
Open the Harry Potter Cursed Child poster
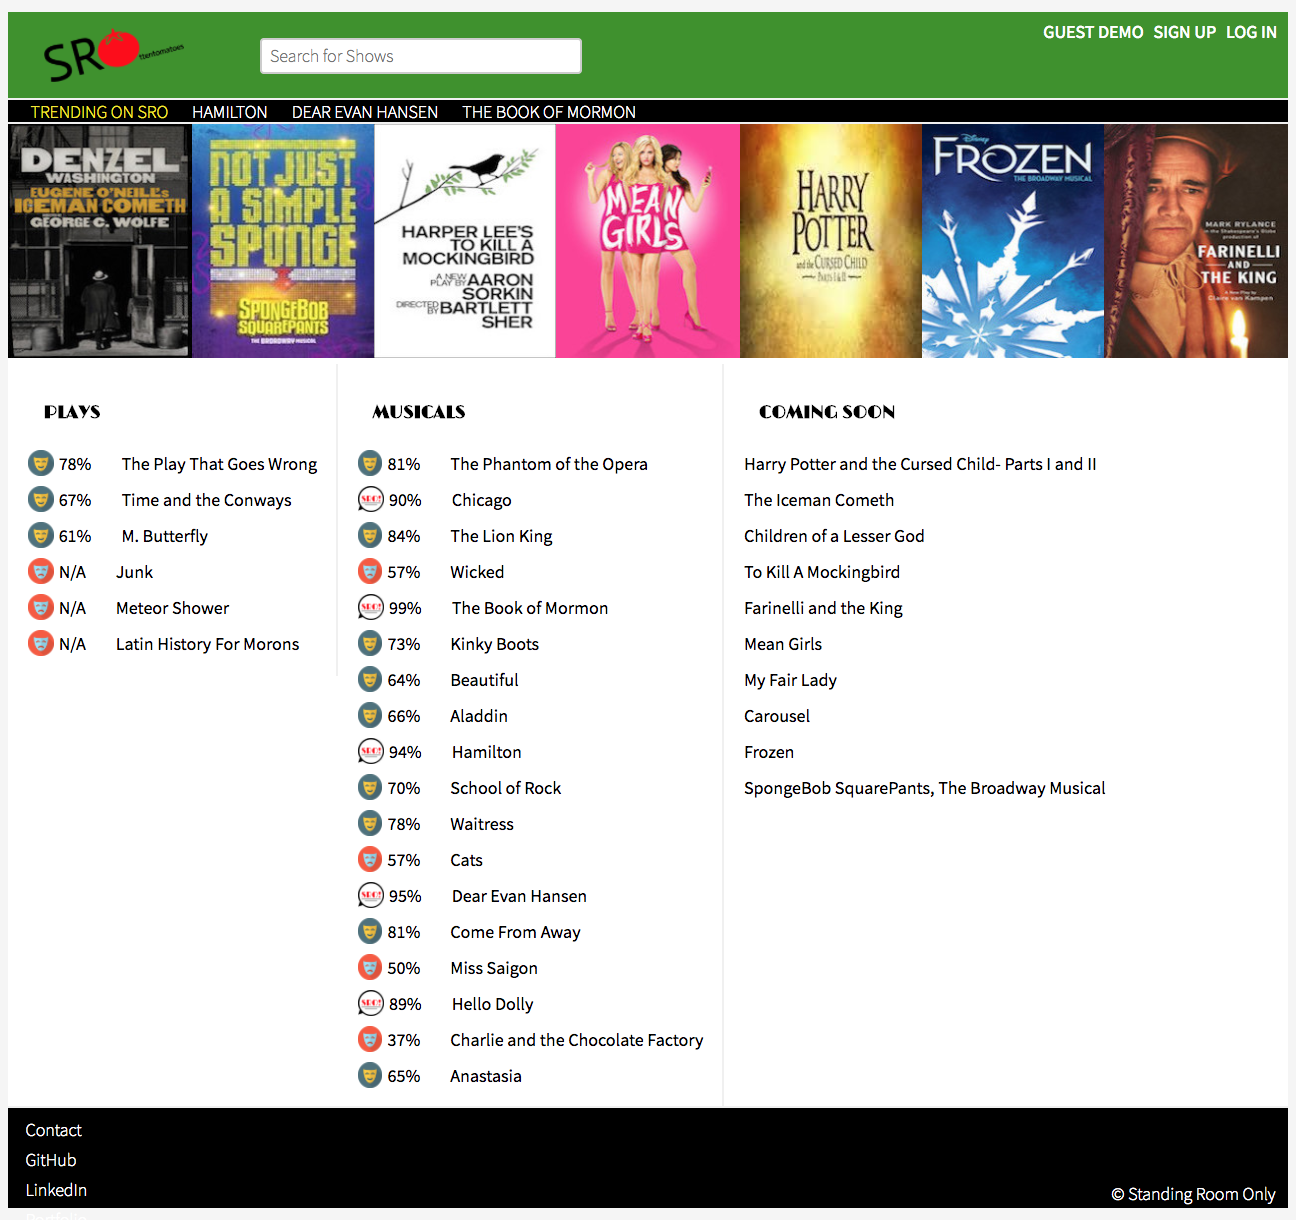pyautogui.click(x=830, y=241)
